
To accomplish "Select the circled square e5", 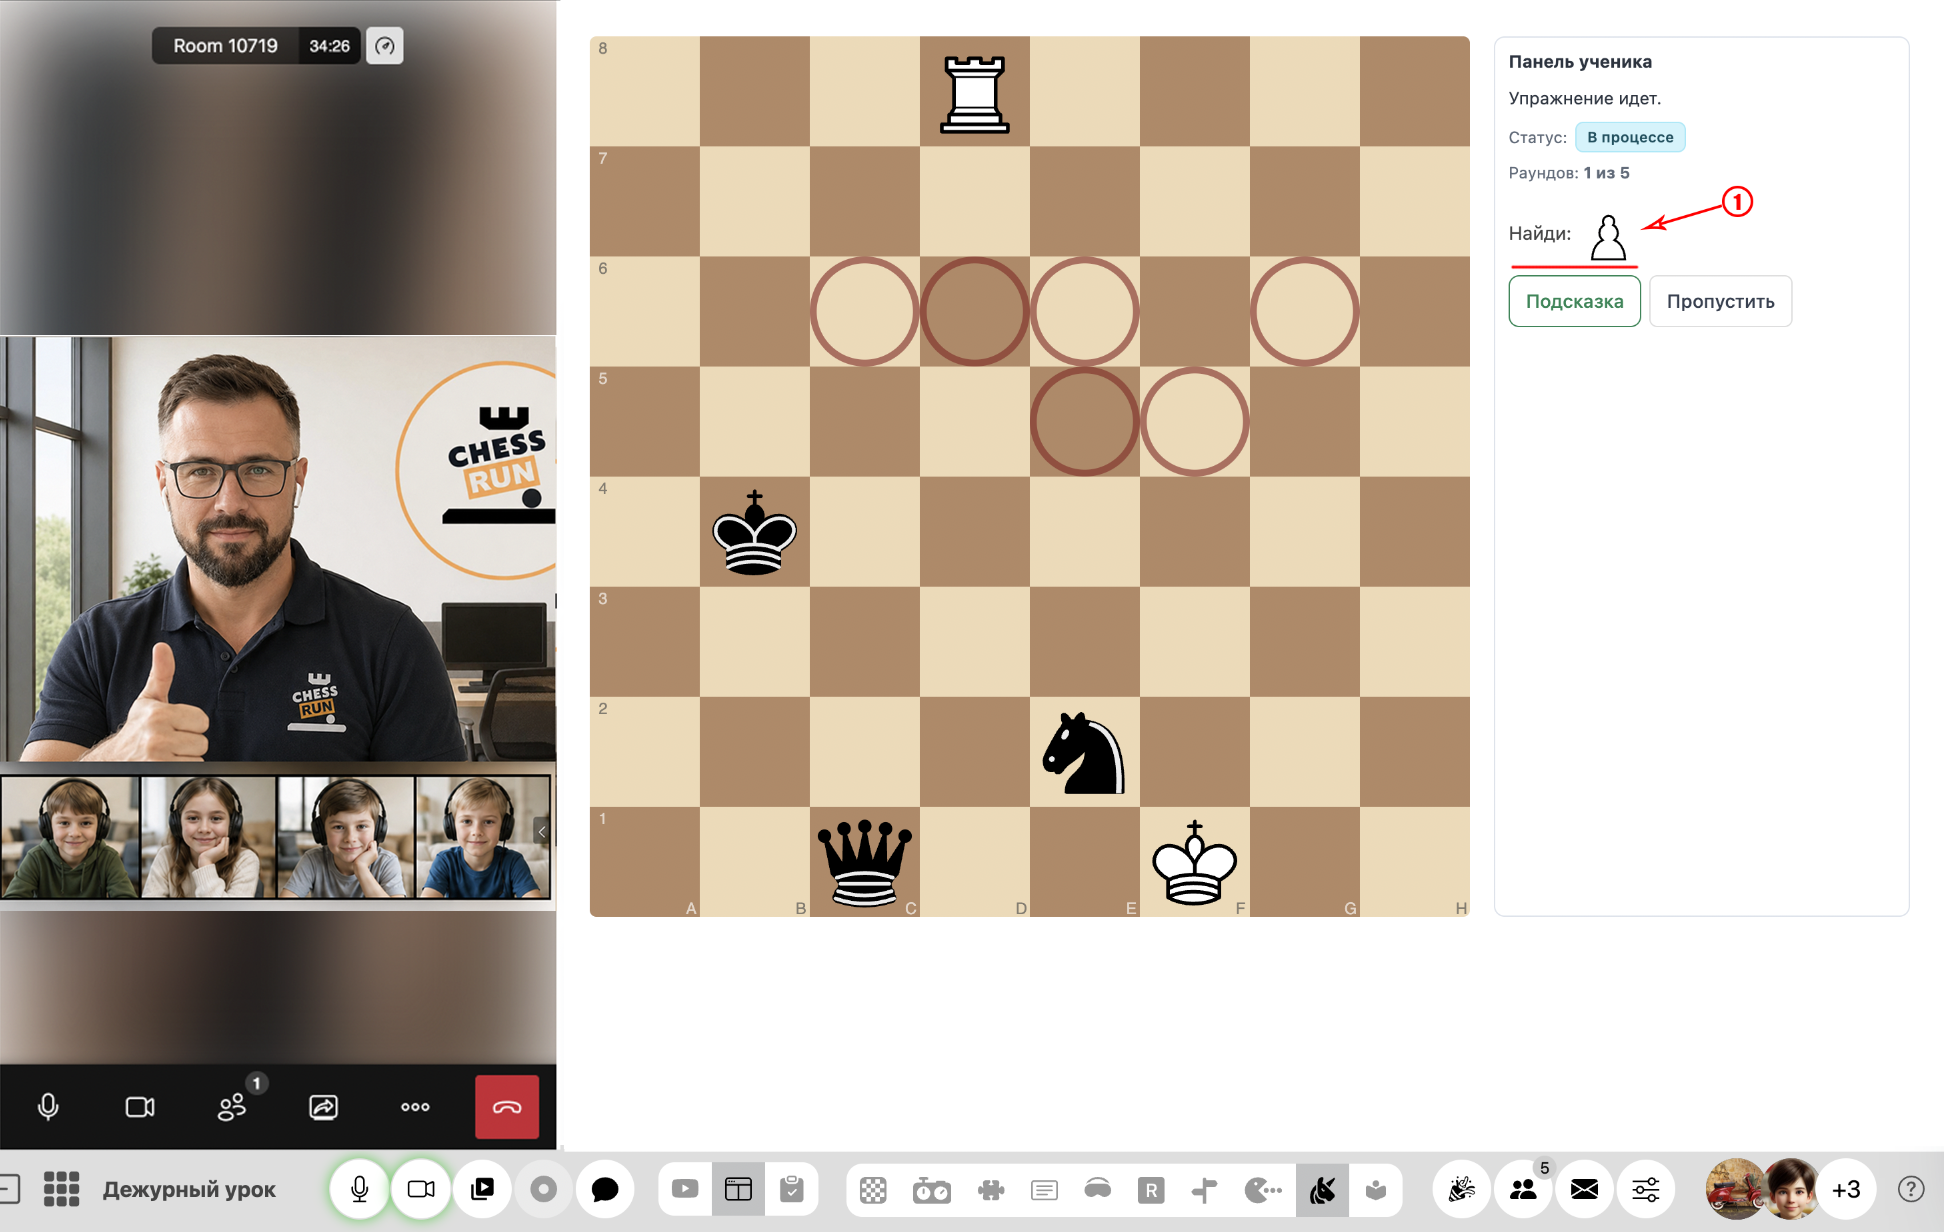I will [1085, 421].
